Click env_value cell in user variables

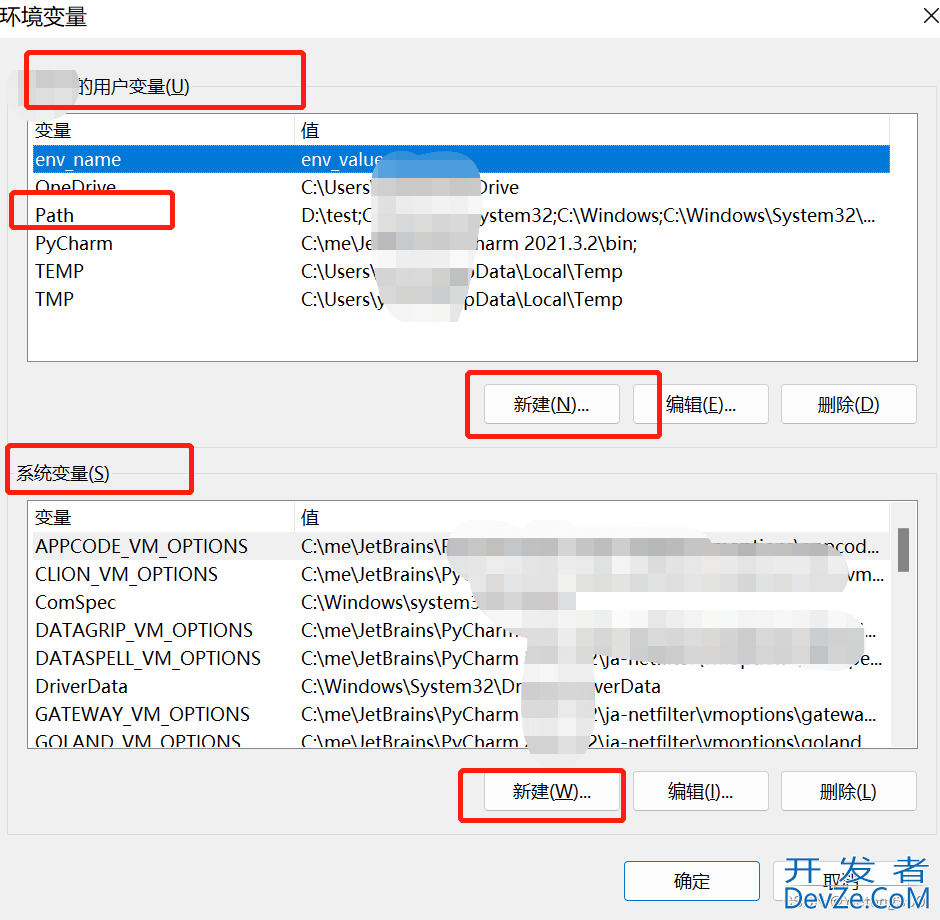point(341,159)
